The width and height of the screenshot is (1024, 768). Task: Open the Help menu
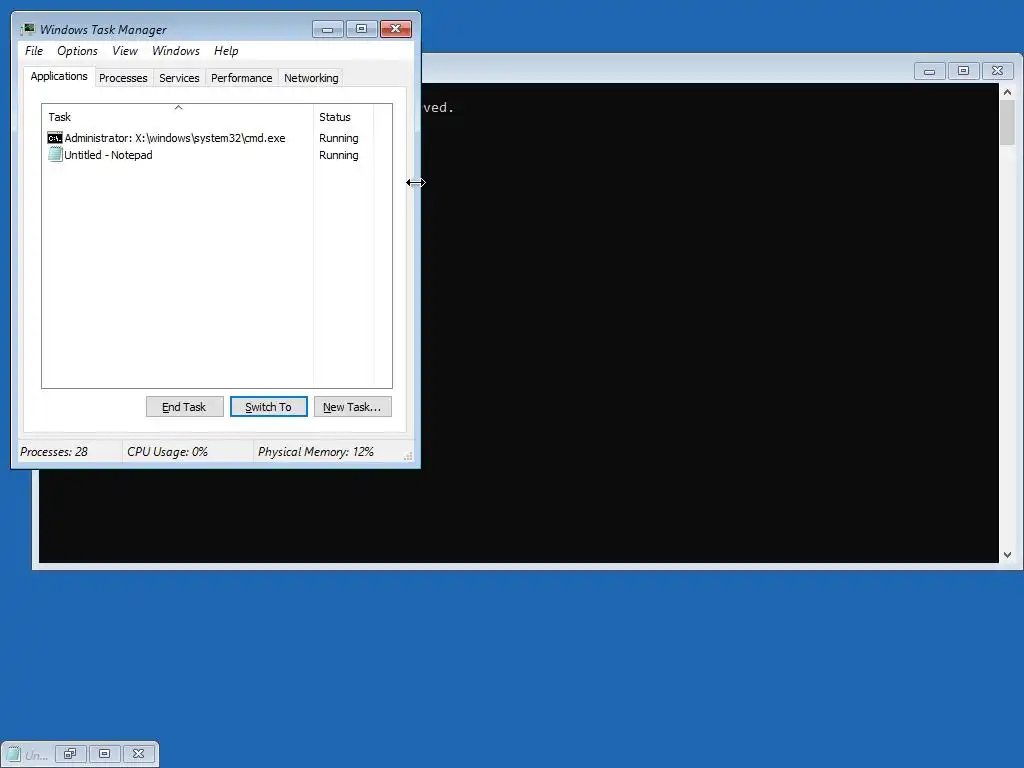[226, 51]
